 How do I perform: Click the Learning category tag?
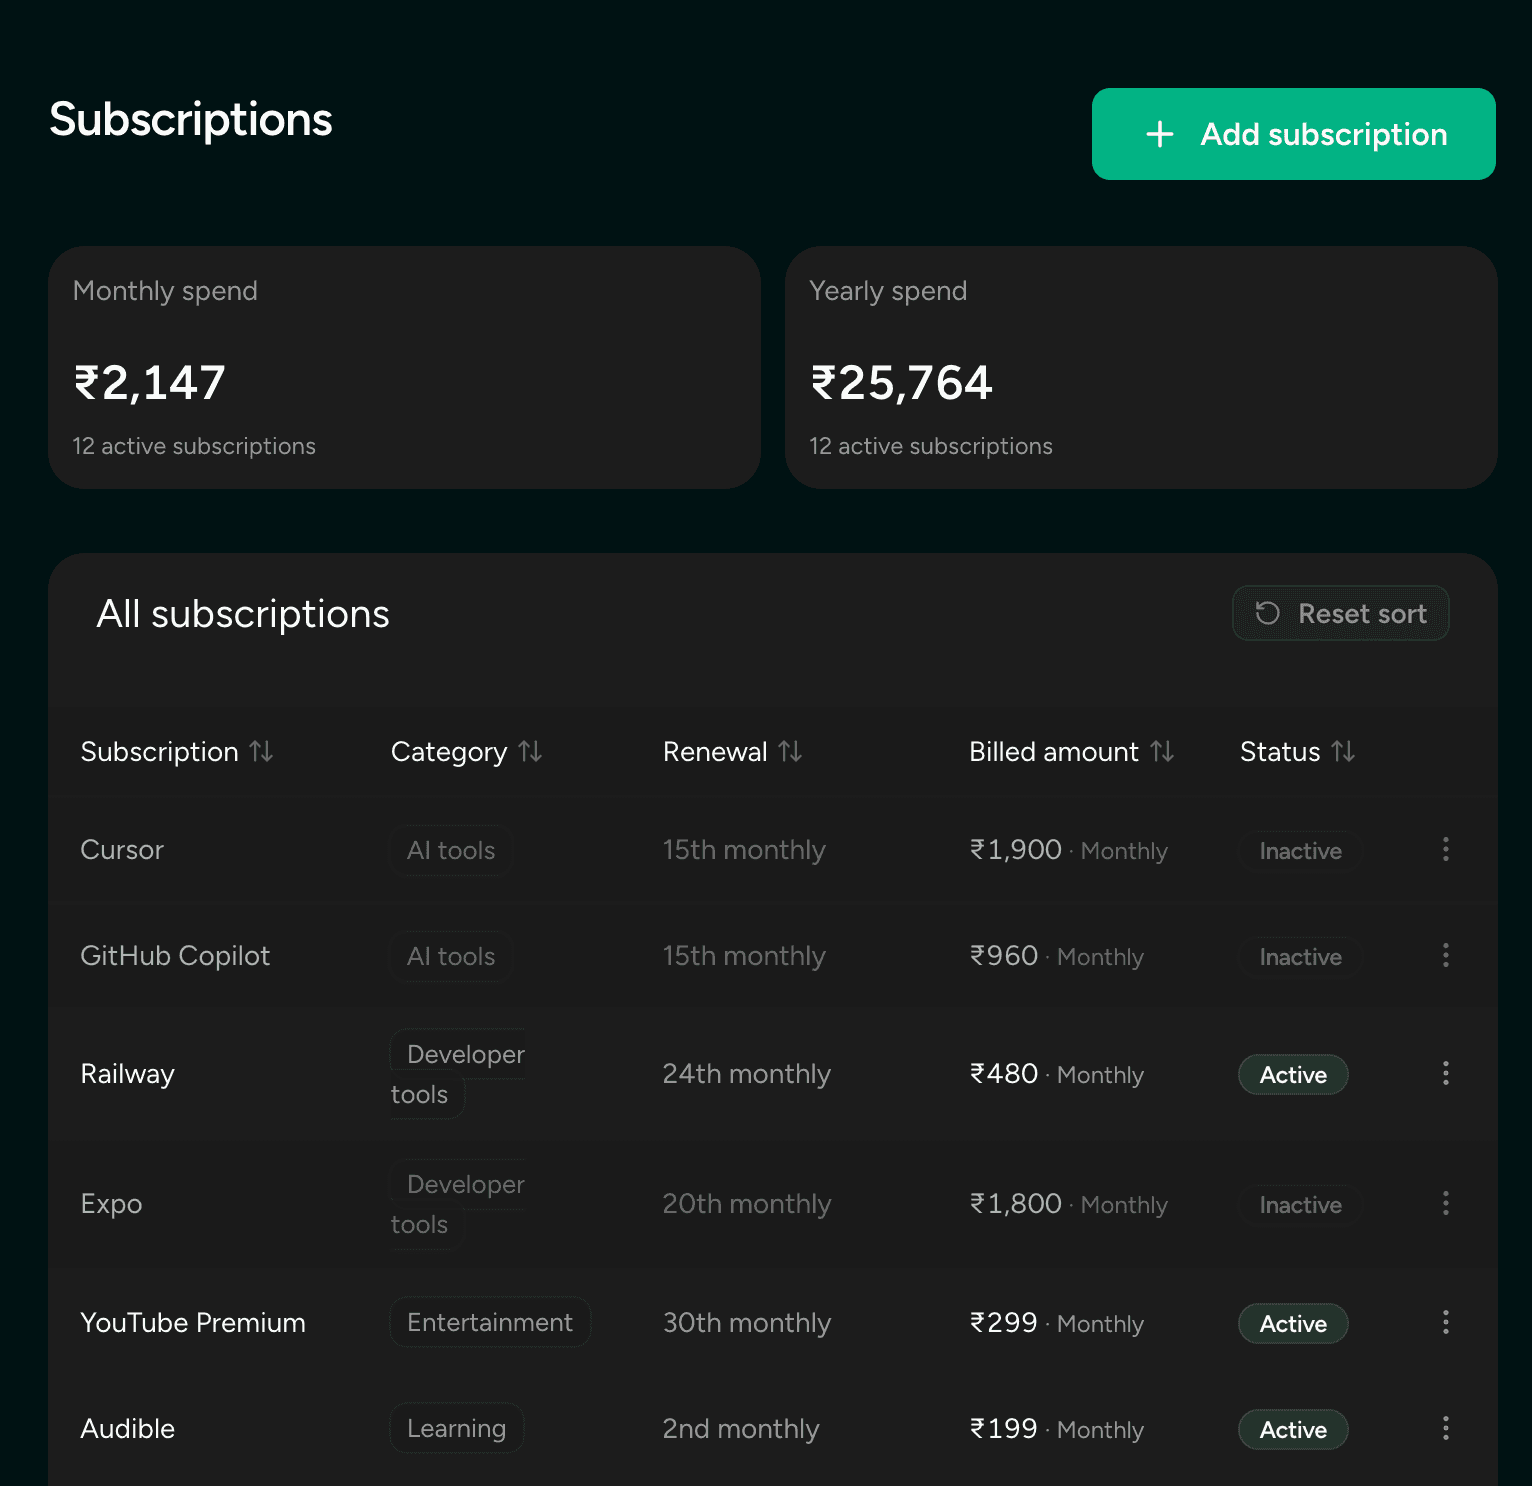[x=456, y=1428]
